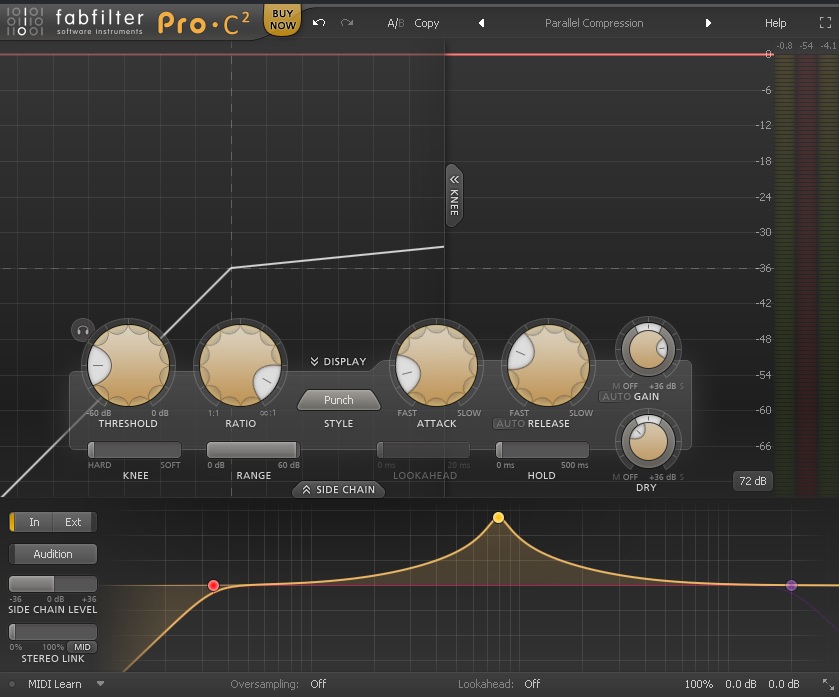
Task: Click the first 0.0 dB input level
Action: [741, 684]
